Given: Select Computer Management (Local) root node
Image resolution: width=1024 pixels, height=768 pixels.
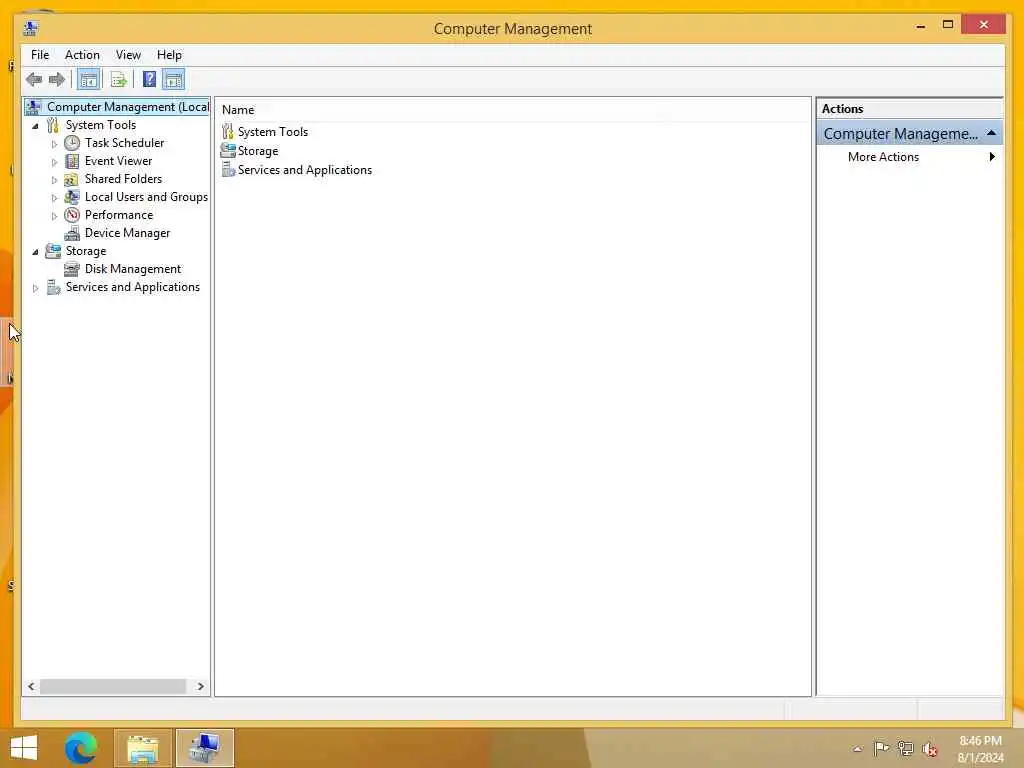Looking at the screenshot, I should [x=117, y=106].
